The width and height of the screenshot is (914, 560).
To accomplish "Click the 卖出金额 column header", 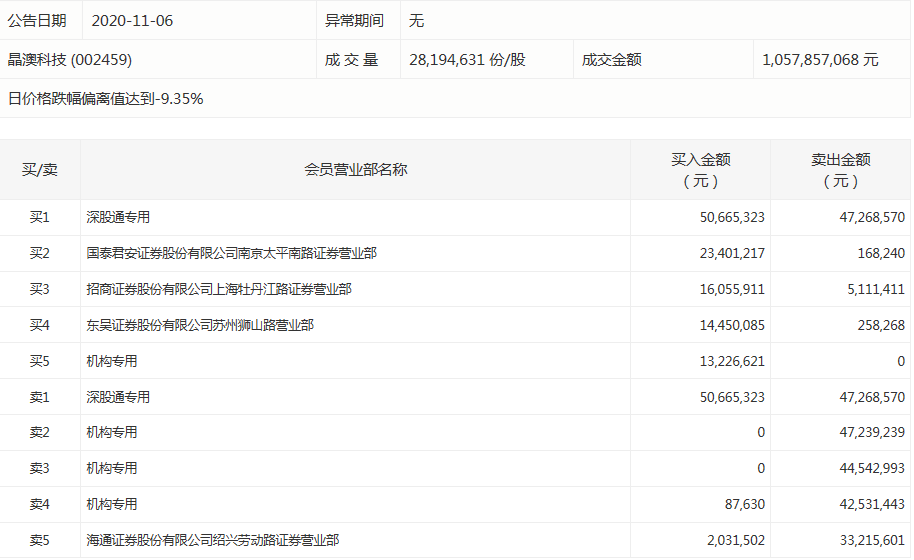I will coord(840,169).
